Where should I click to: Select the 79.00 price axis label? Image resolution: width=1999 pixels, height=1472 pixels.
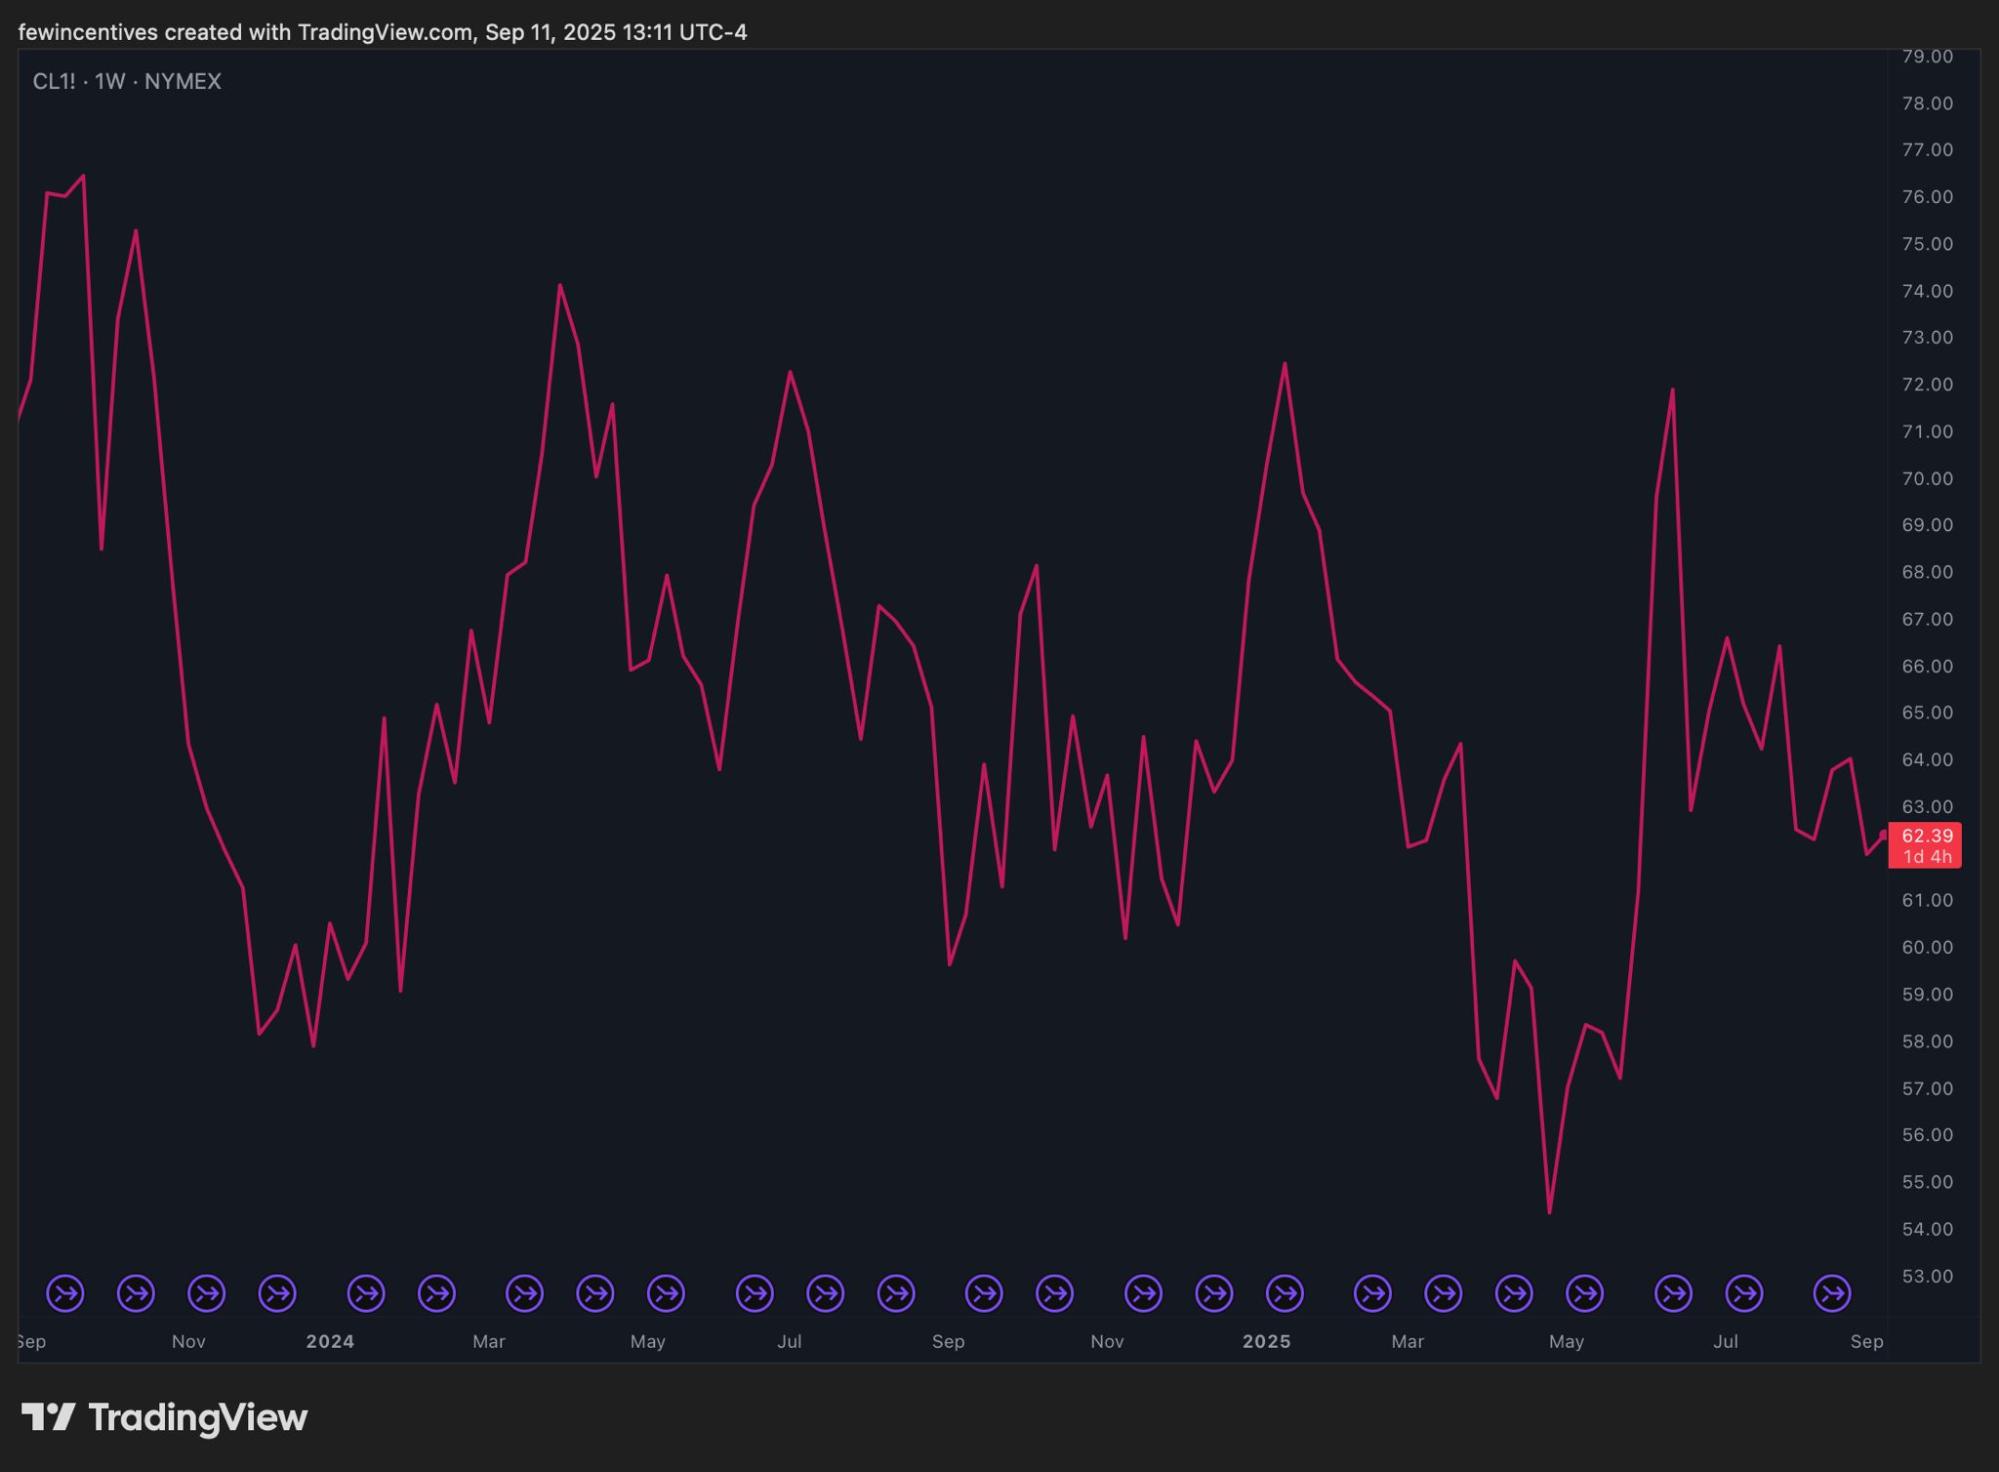pos(1926,56)
